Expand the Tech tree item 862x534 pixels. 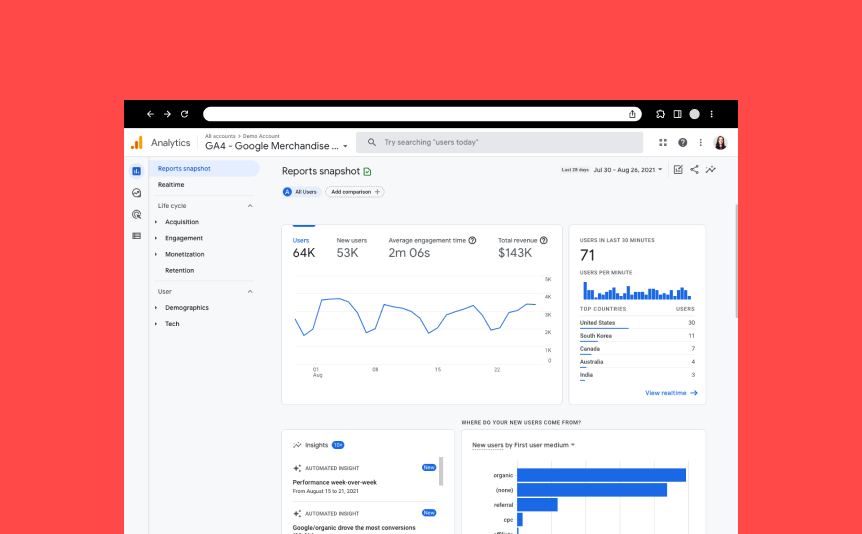(156, 324)
